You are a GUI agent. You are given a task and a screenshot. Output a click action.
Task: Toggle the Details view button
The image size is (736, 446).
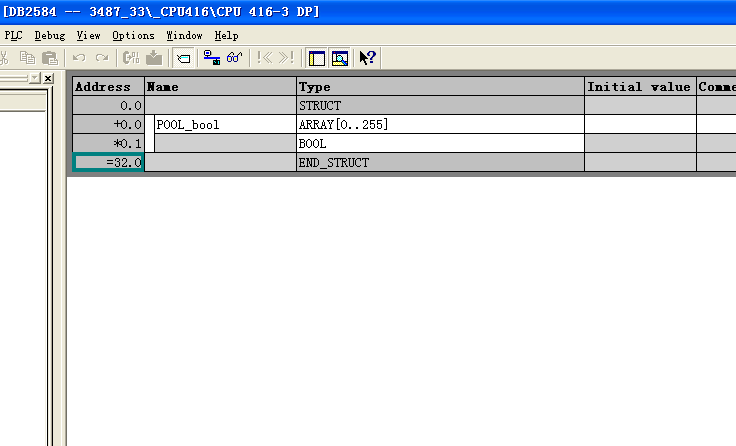[x=340, y=58]
